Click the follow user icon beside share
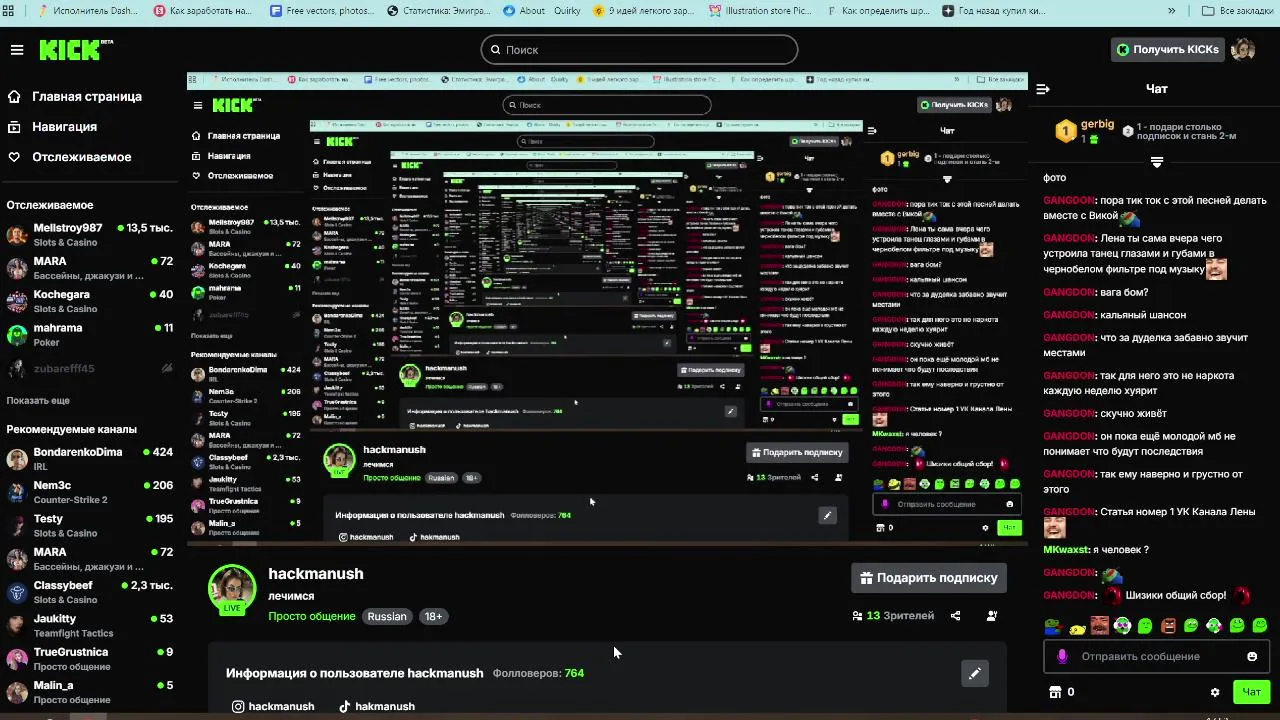The image size is (1280, 720). [x=992, y=616]
